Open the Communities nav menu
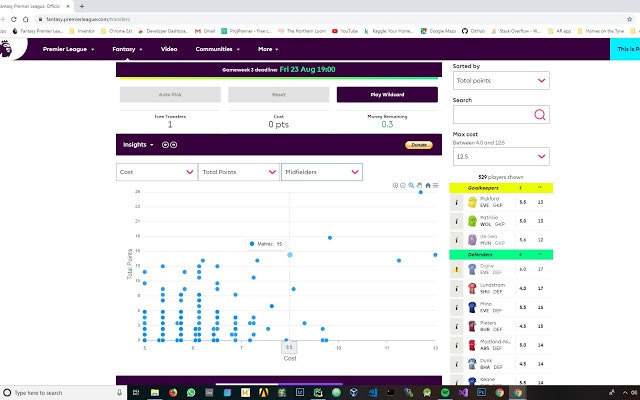 coord(218,49)
